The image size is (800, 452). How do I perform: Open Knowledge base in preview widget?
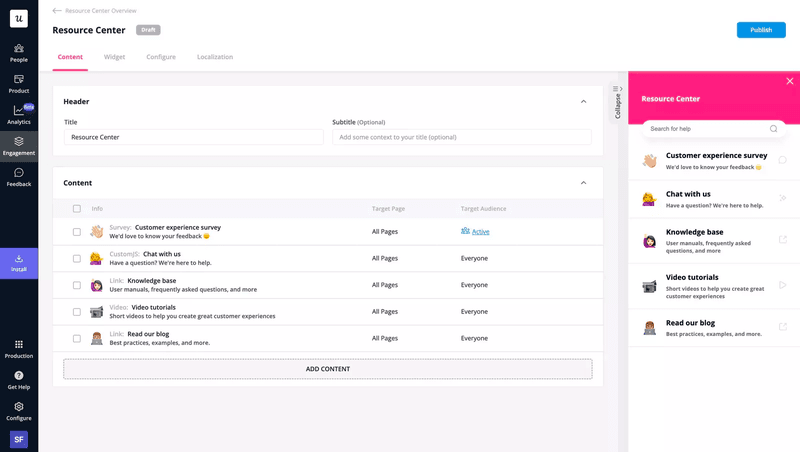(x=714, y=241)
